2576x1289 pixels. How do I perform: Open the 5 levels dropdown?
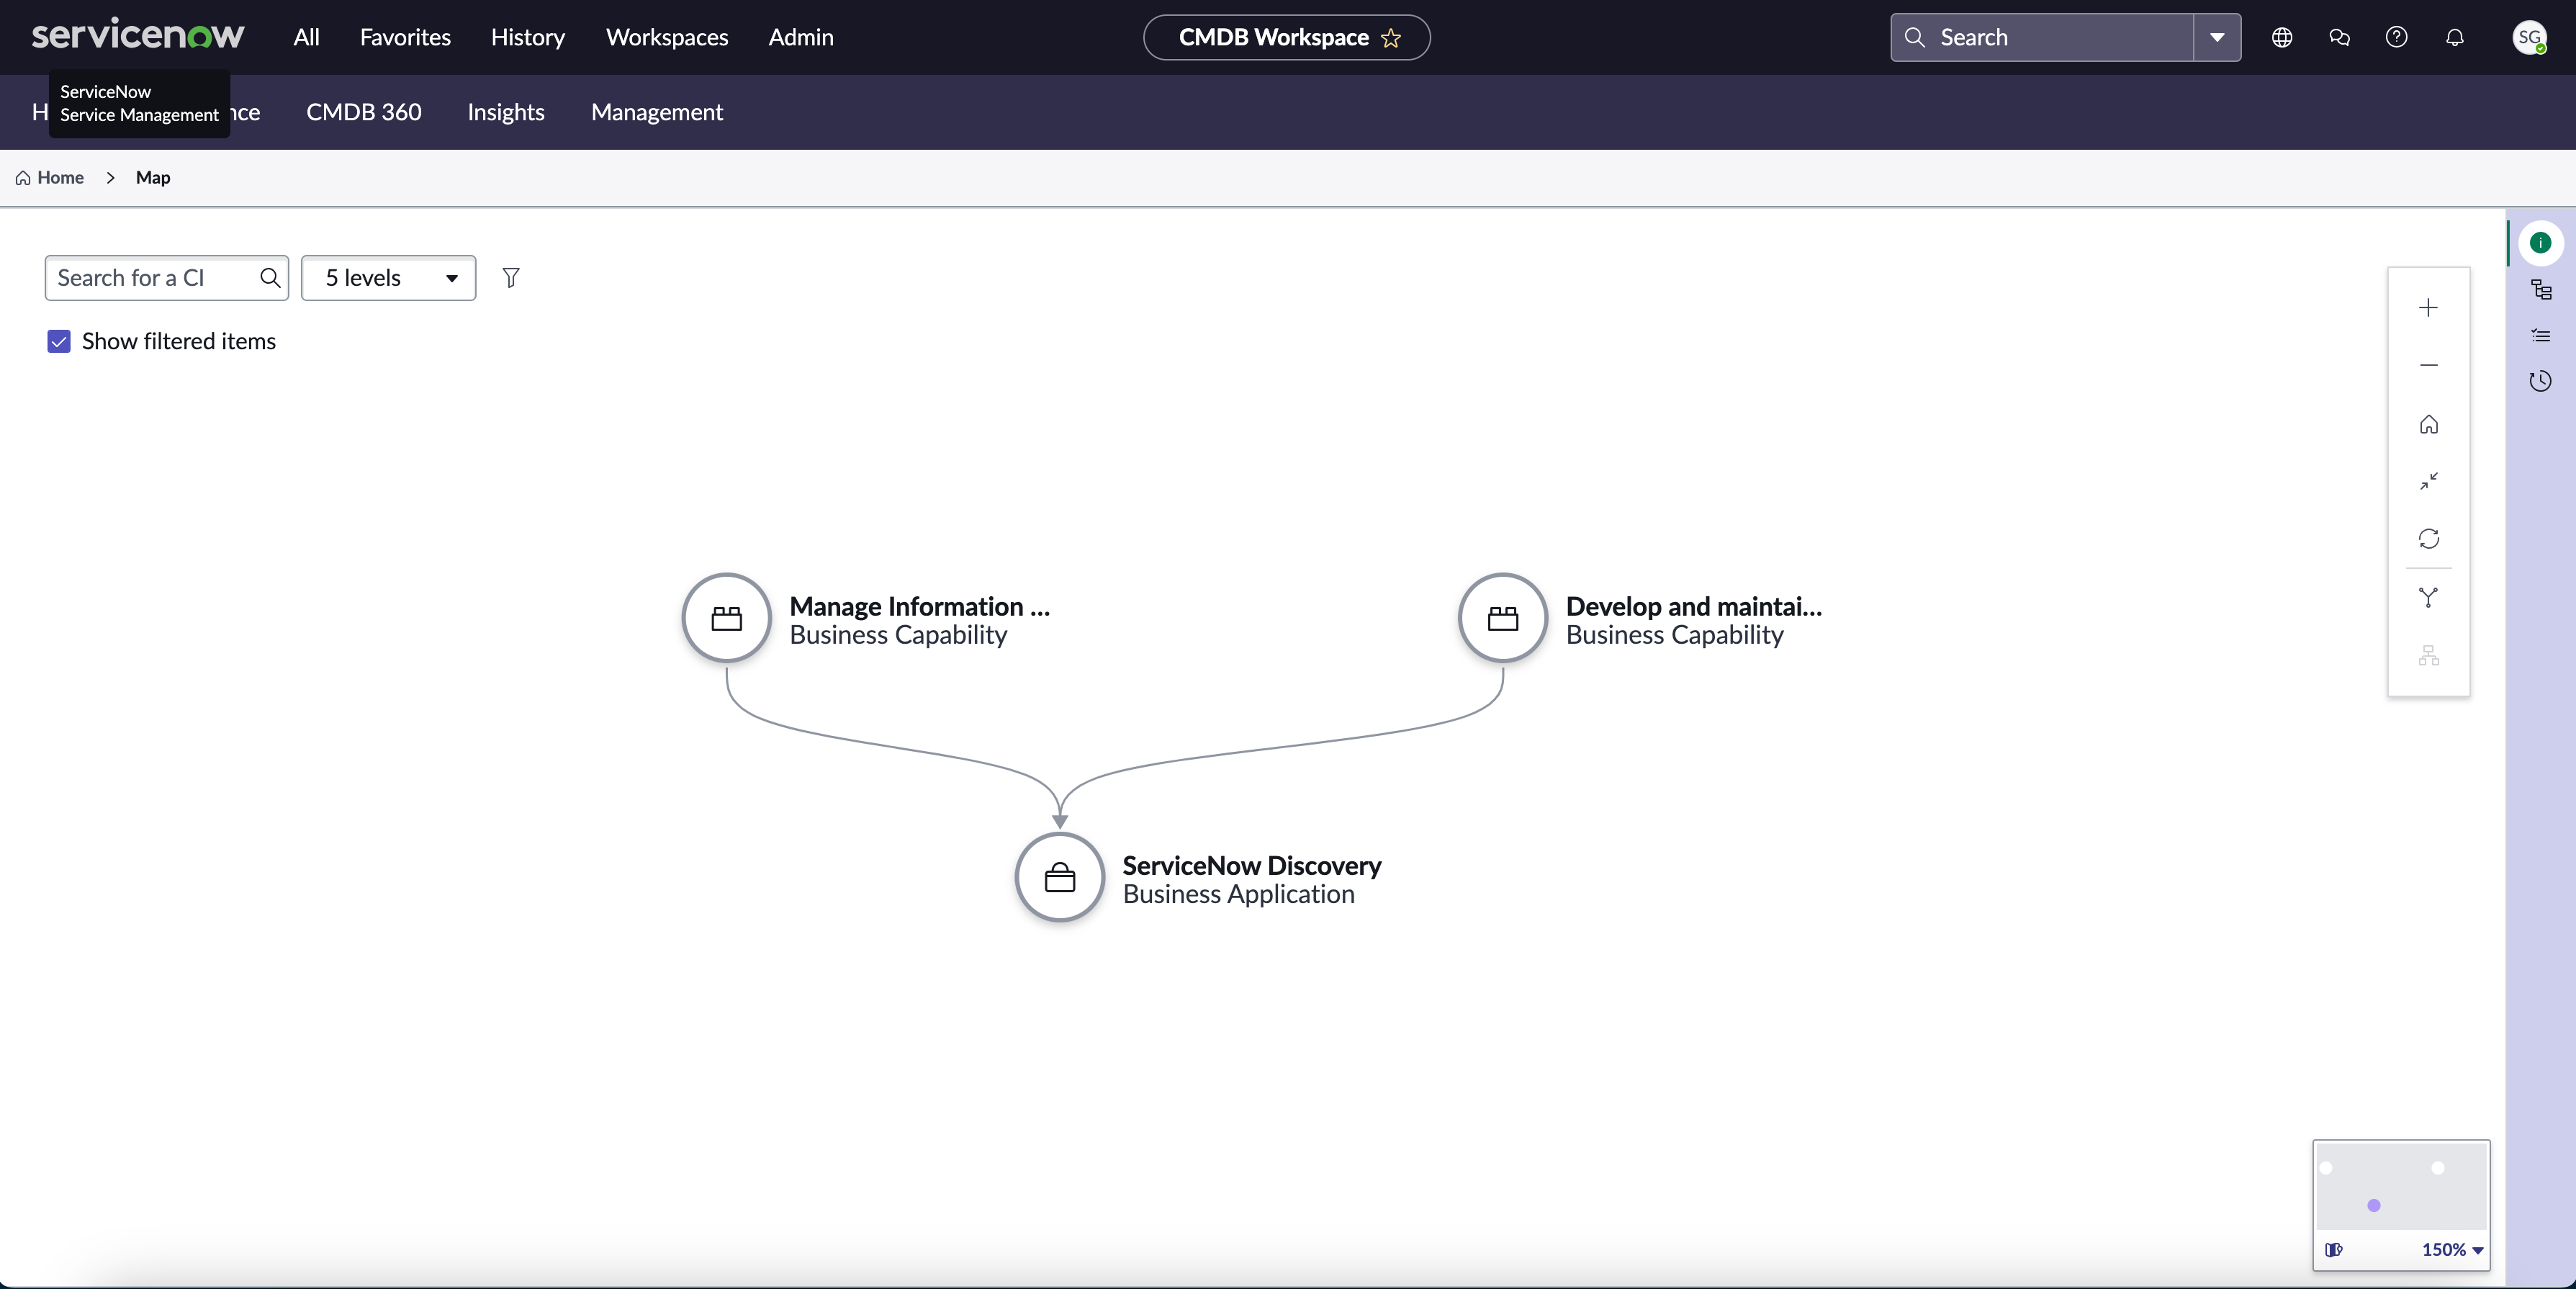click(388, 278)
